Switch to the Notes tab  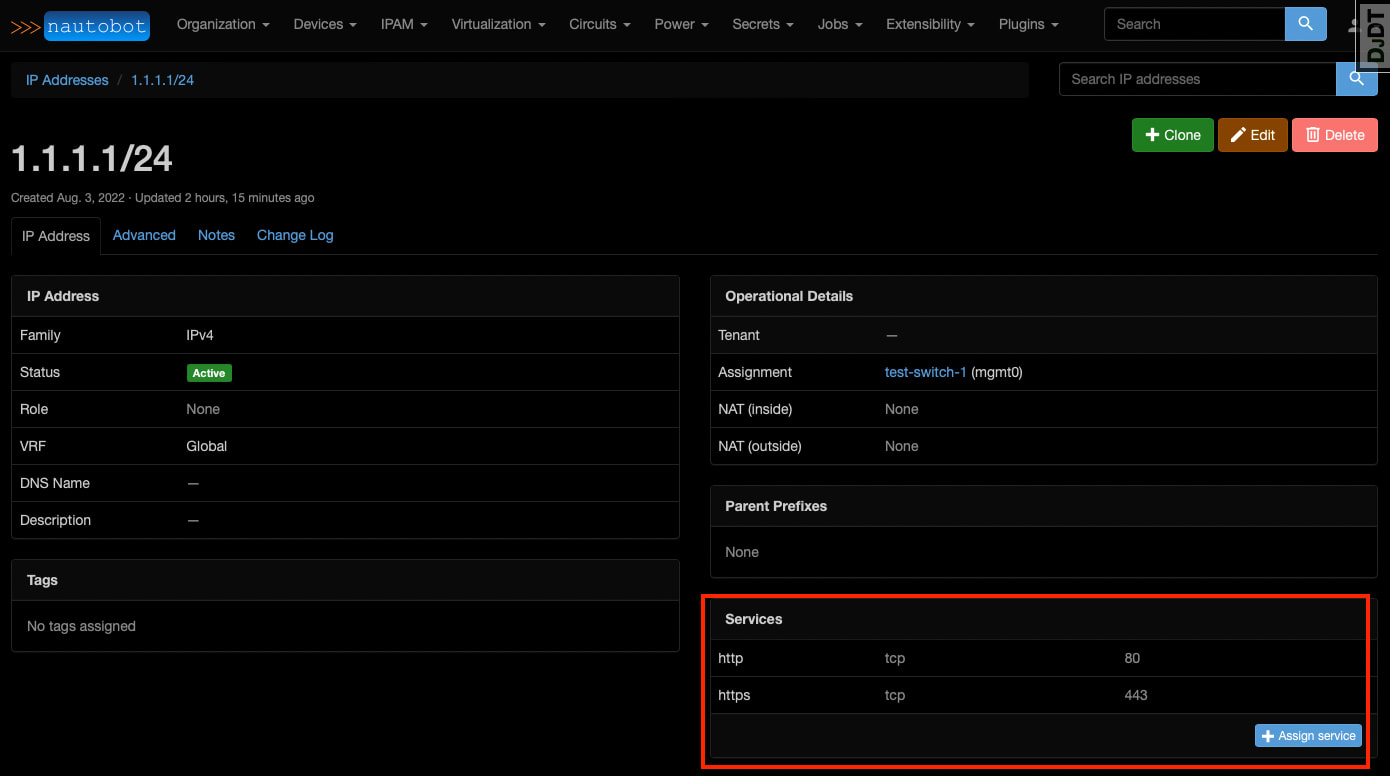tap(216, 235)
